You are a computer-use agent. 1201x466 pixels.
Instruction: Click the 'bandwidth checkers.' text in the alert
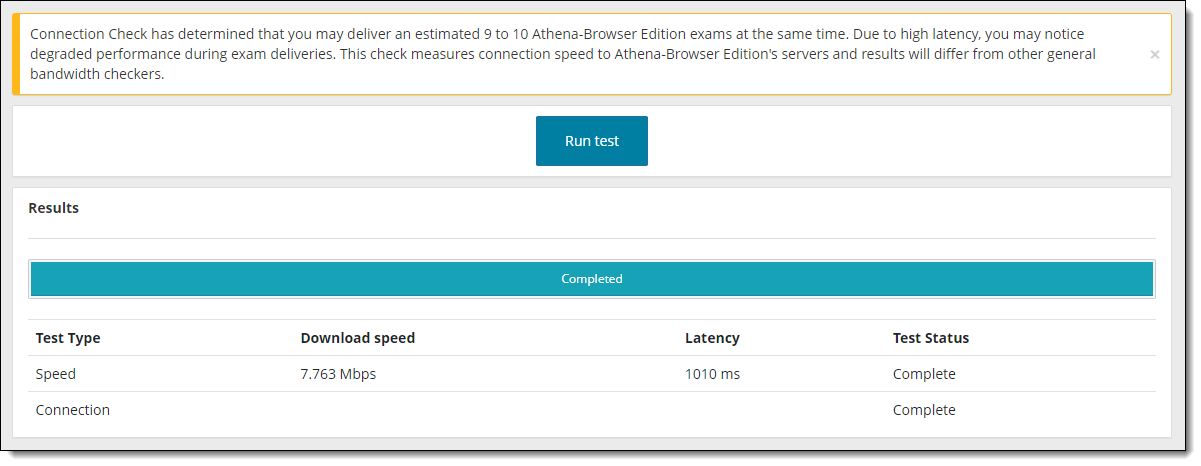[x=96, y=74]
